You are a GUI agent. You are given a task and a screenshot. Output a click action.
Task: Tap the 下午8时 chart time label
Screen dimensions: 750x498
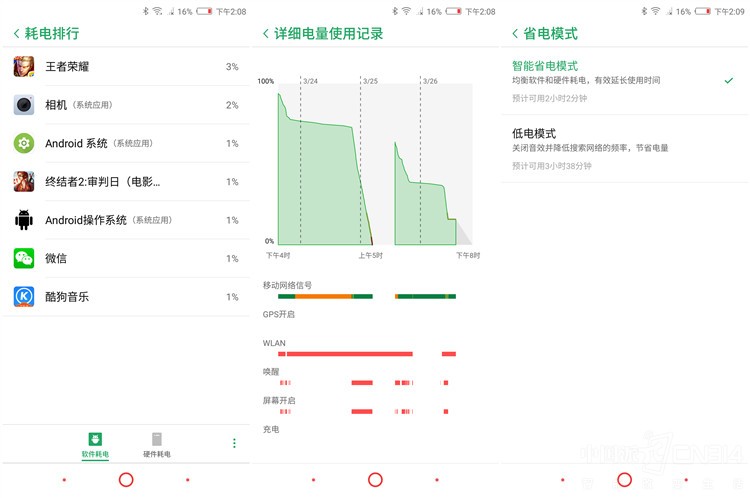[x=468, y=255]
